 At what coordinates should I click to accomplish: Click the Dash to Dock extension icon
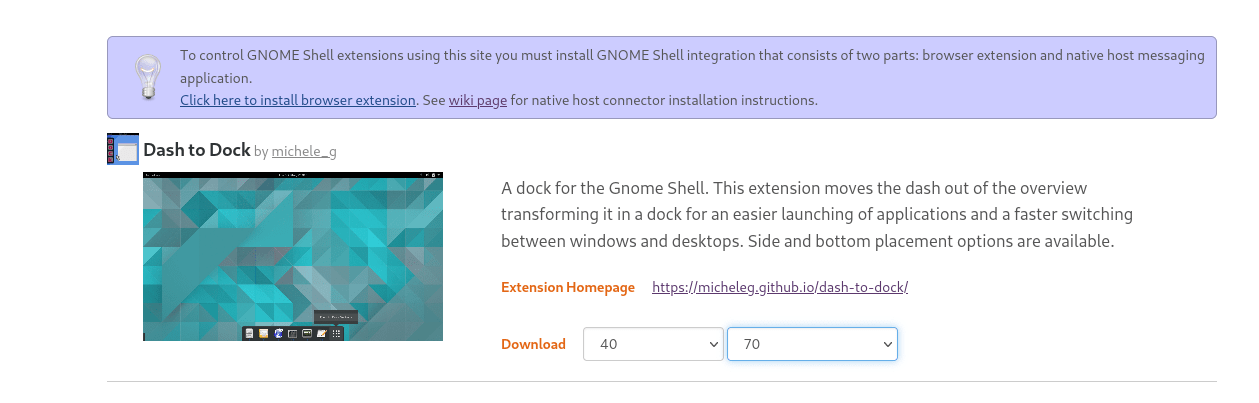123,149
